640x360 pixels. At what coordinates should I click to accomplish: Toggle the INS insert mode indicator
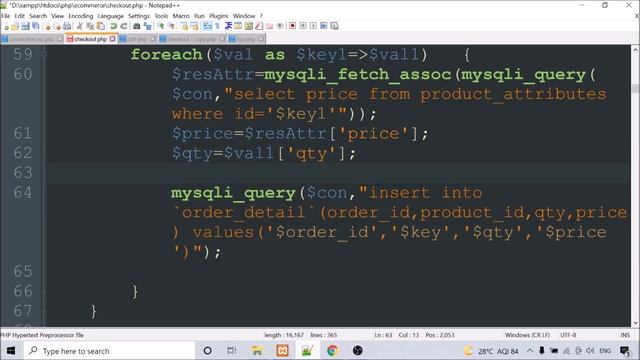pyautogui.click(x=625, y=335)
